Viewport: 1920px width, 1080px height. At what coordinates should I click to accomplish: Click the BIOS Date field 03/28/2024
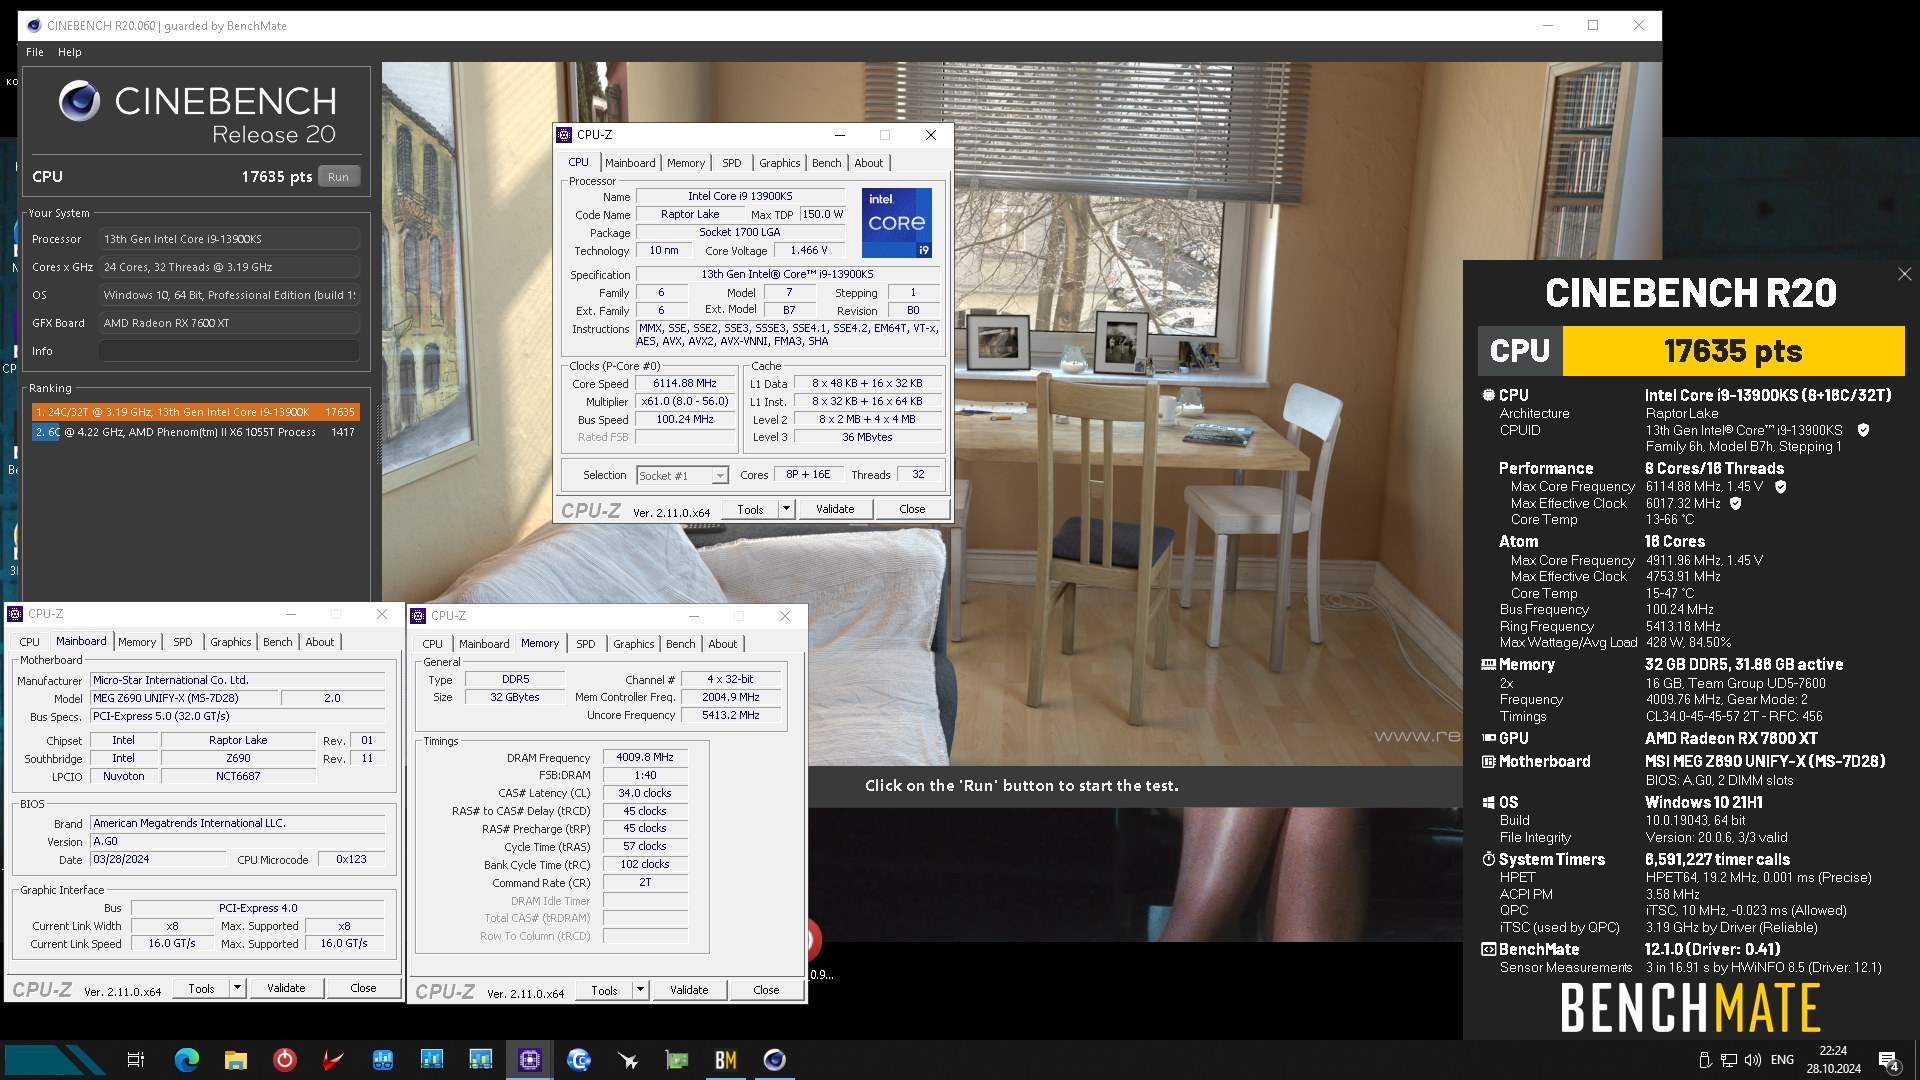(x=158, y=859)
